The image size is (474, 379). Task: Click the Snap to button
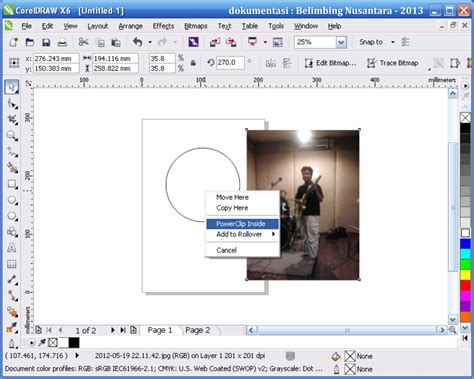coord(371,42)
